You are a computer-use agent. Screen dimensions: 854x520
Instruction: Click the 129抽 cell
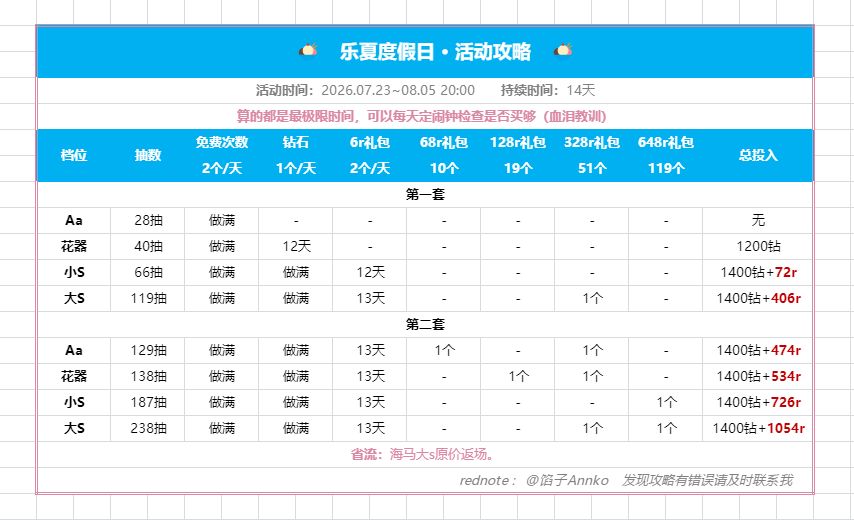(x=148, y=350)
